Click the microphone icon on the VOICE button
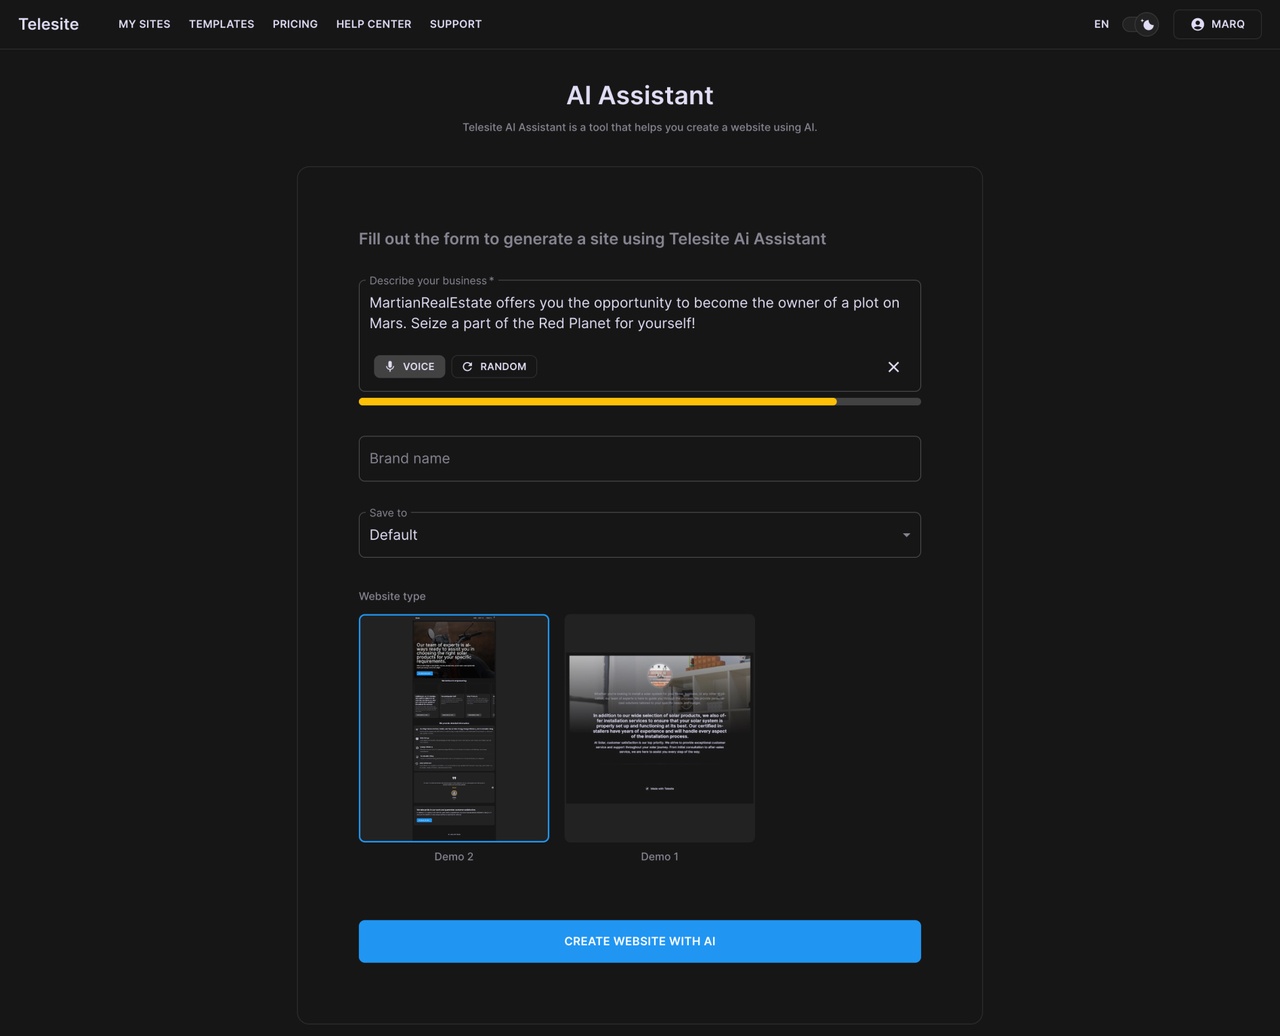The image size is (1280, 1036). point(390,367)
